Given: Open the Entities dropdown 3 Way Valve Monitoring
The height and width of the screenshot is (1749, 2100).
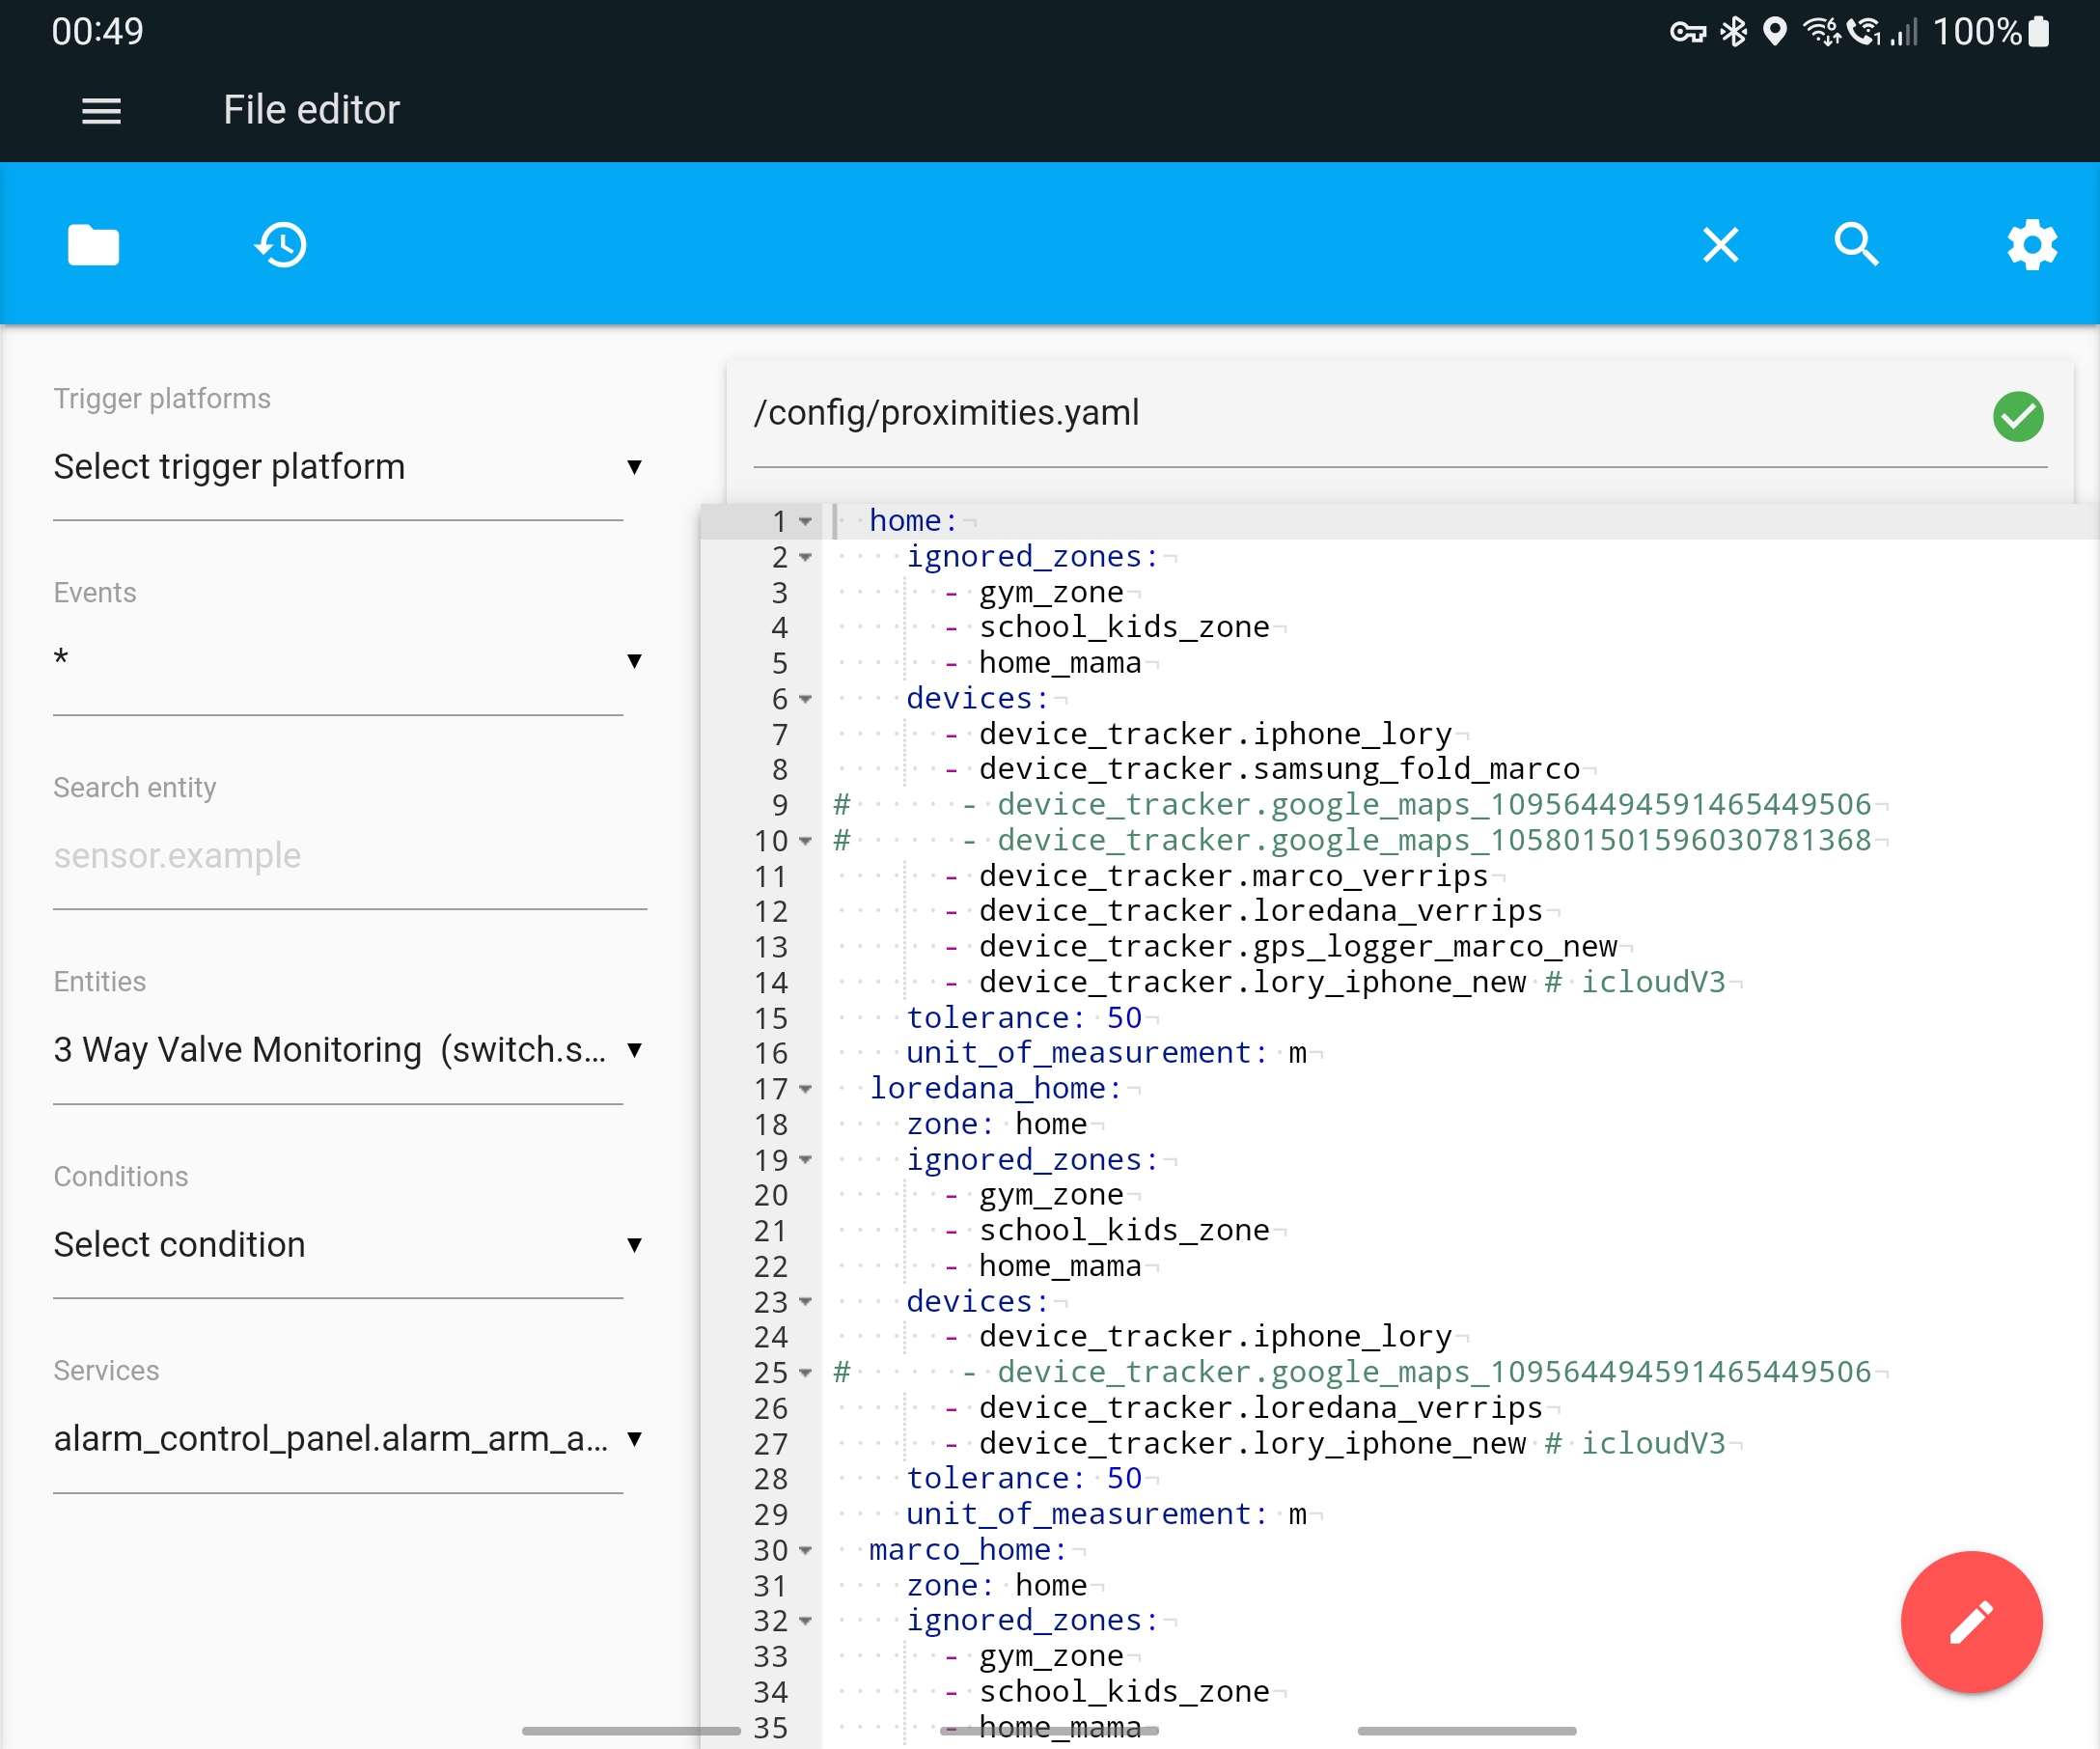Looking at the screenshot, I should tap(347, 1050).
